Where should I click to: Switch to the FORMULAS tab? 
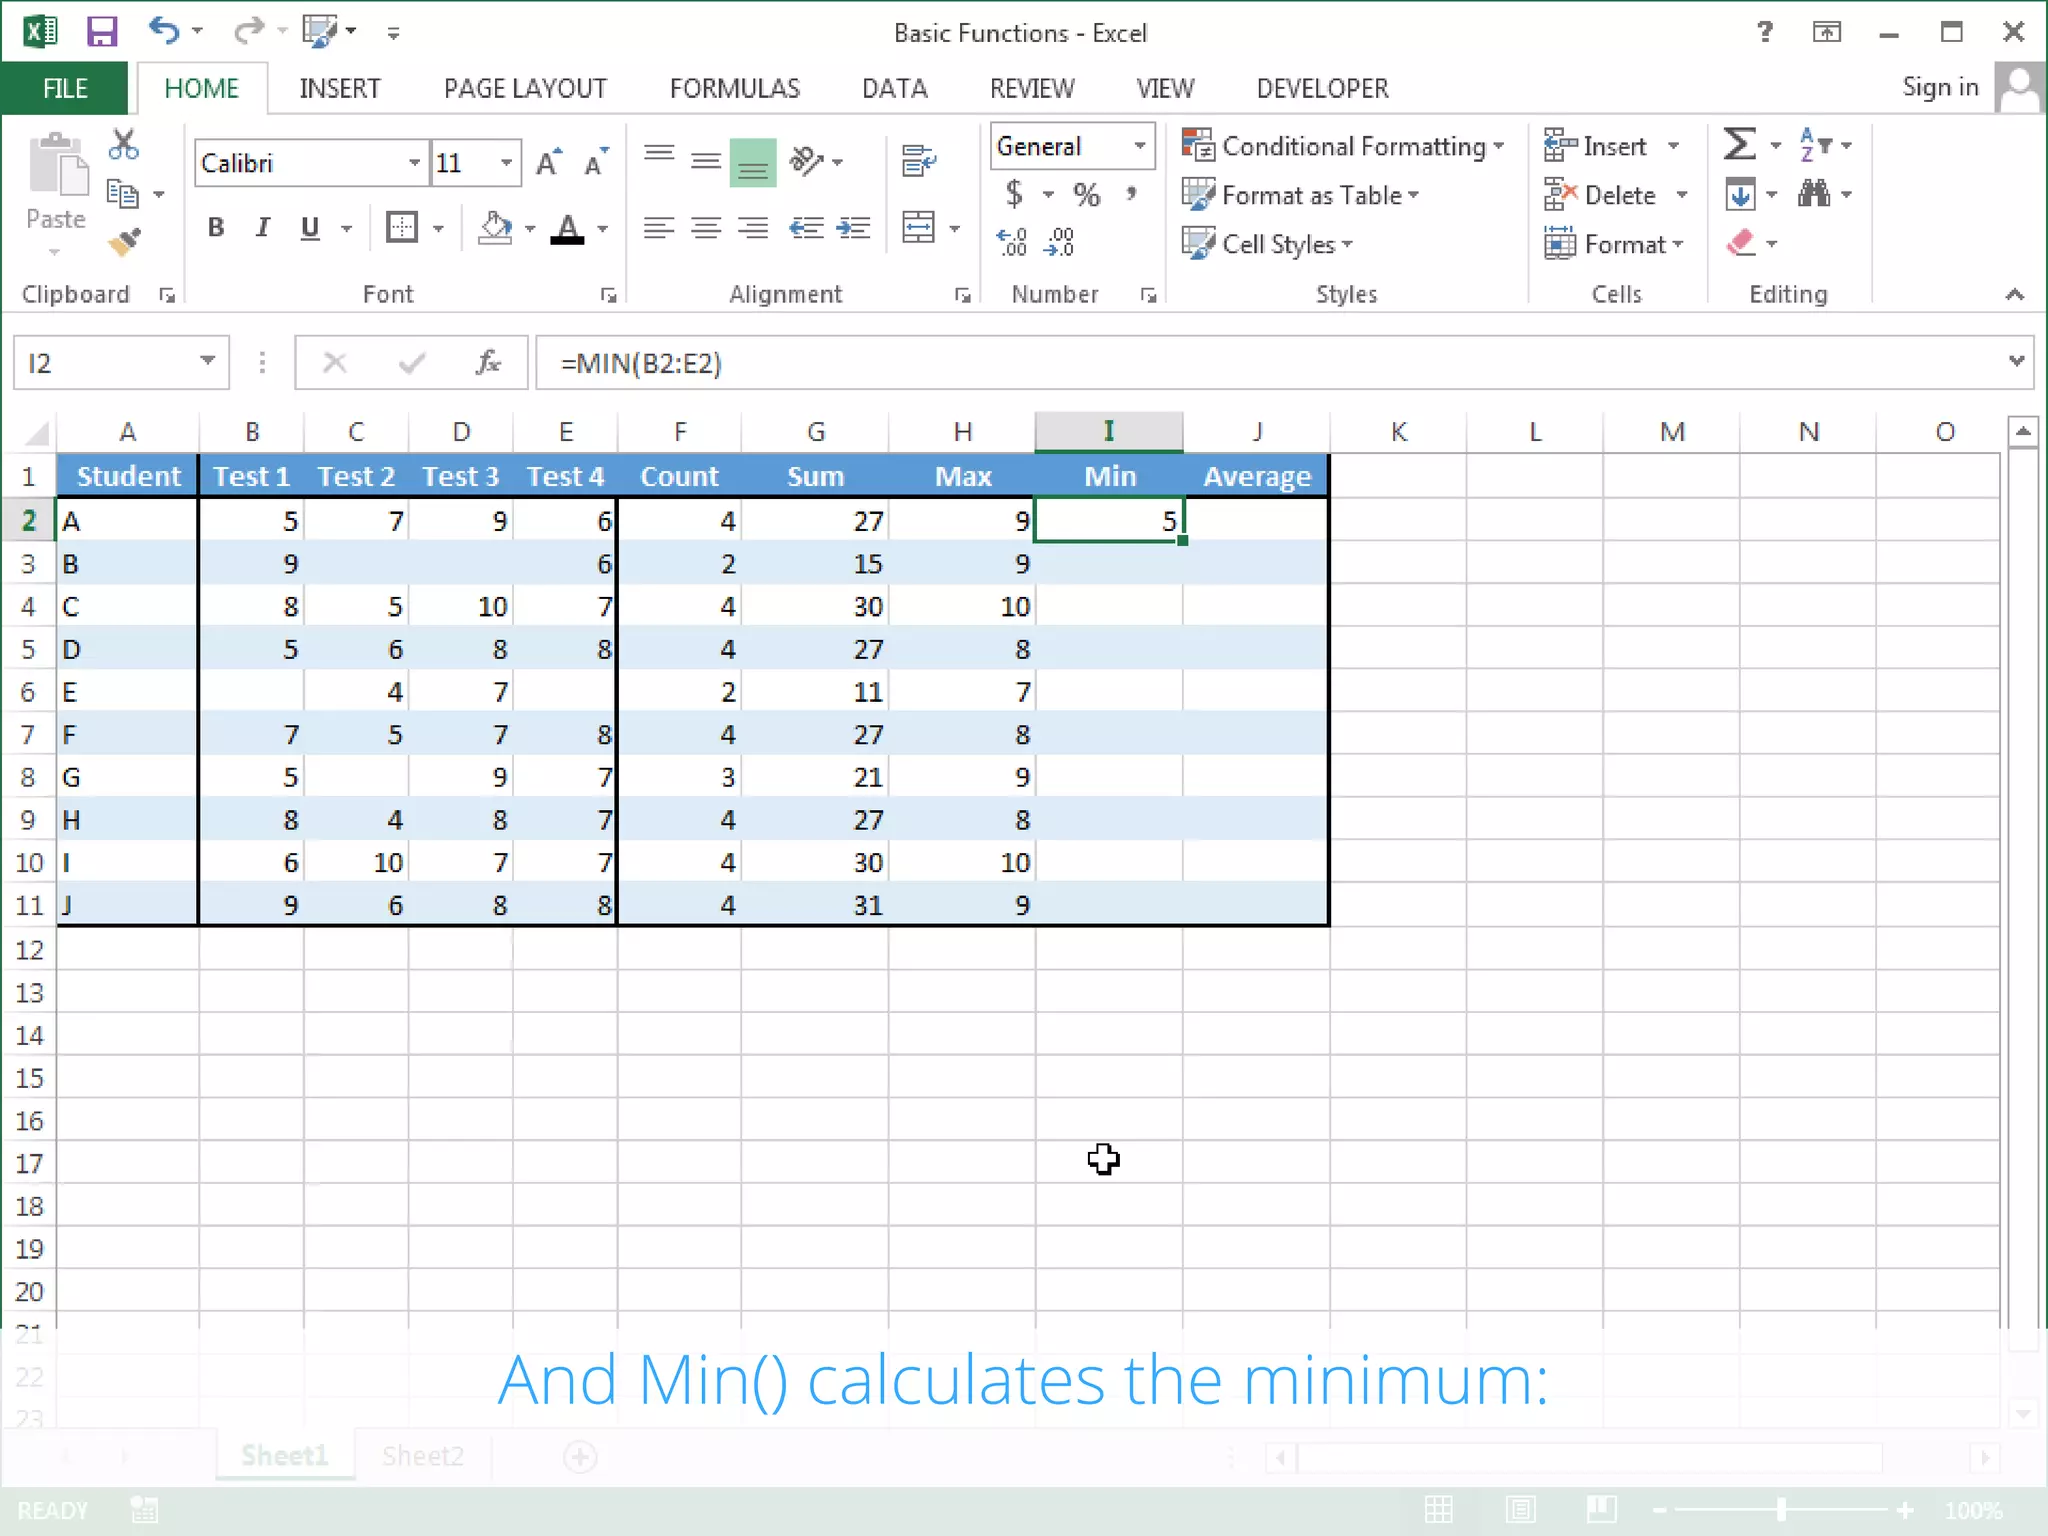(x=735, y=88)
